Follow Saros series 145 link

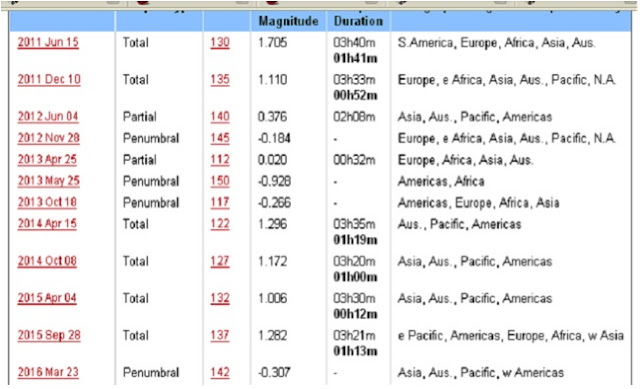[220, 138]
